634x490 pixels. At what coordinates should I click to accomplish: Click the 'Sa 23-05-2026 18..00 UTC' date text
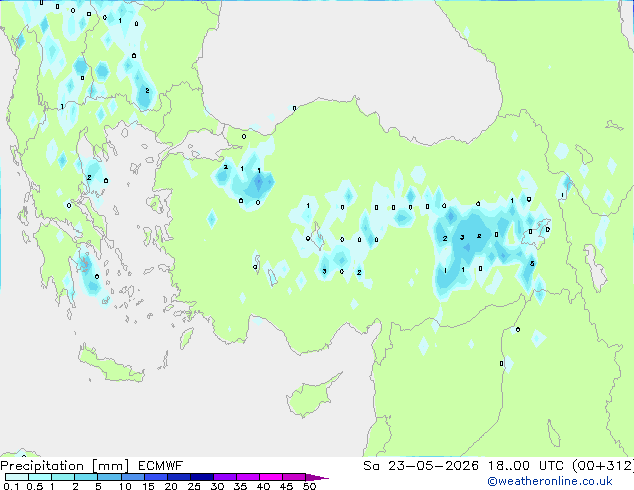click(x=464, y=466)
